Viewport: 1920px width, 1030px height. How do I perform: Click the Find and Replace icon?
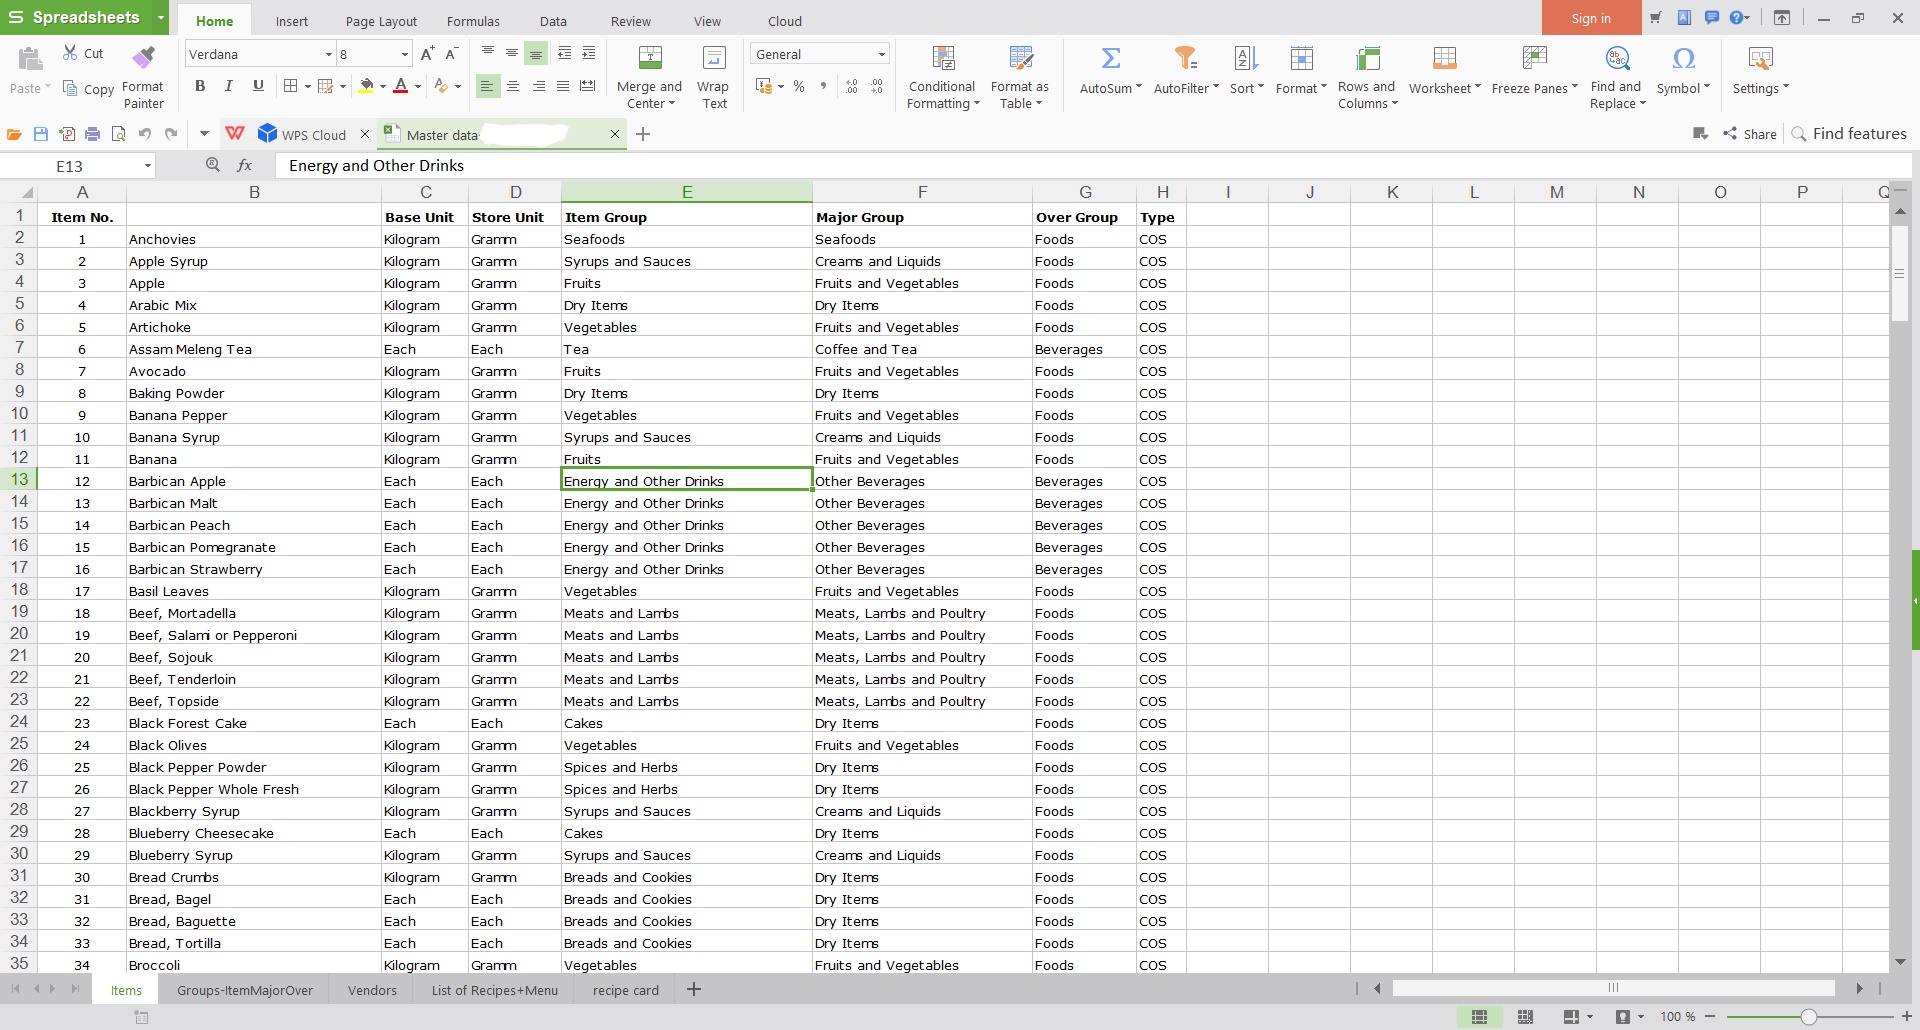click(x=1617, y=58)
